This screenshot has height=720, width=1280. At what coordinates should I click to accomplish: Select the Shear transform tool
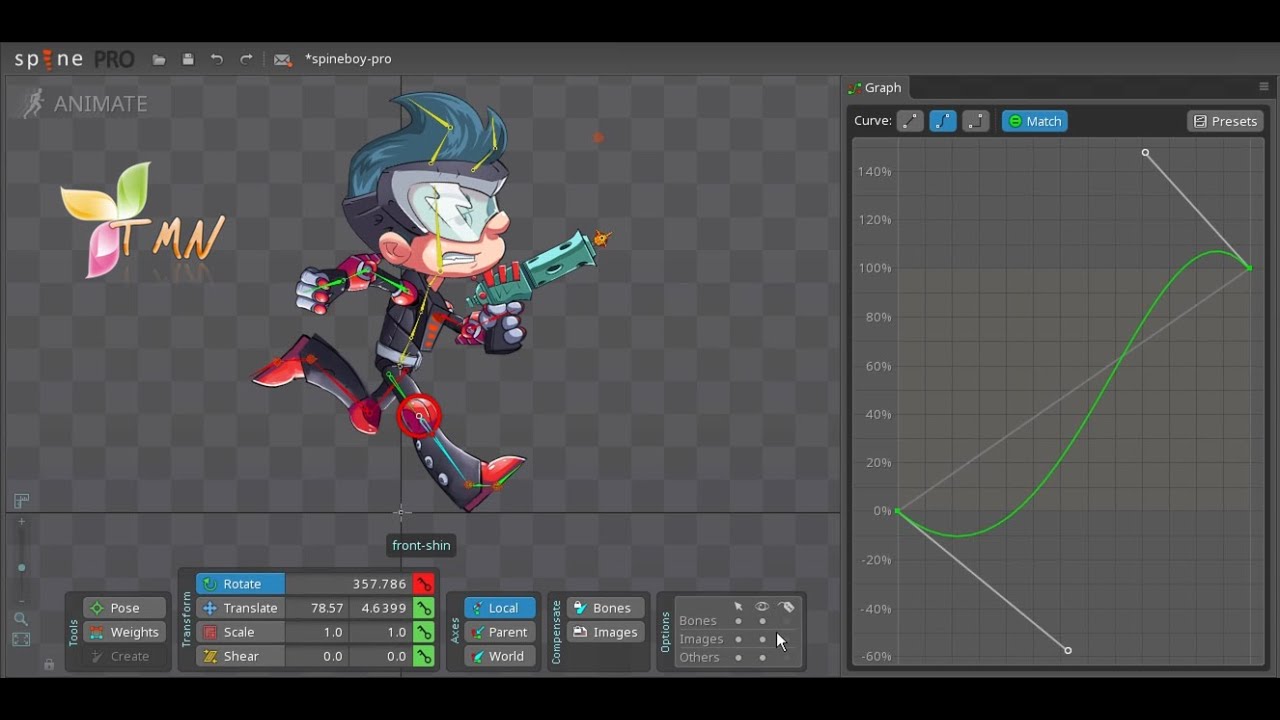coord(241,656)
